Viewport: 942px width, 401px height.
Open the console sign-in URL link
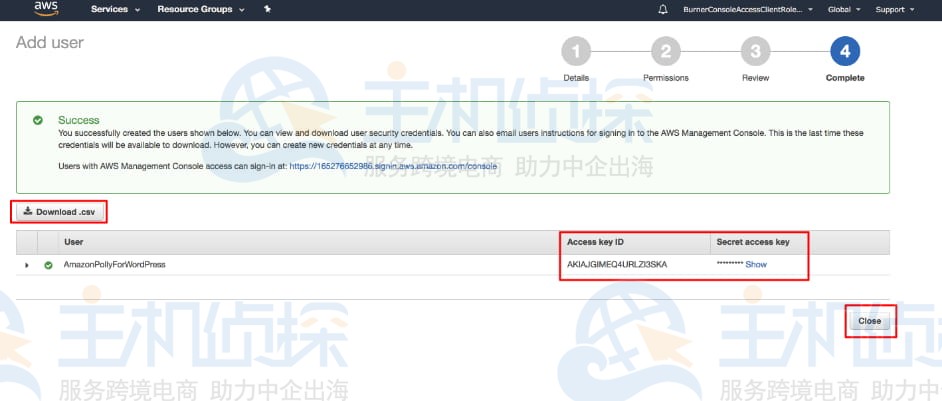(x=394, y=166)
